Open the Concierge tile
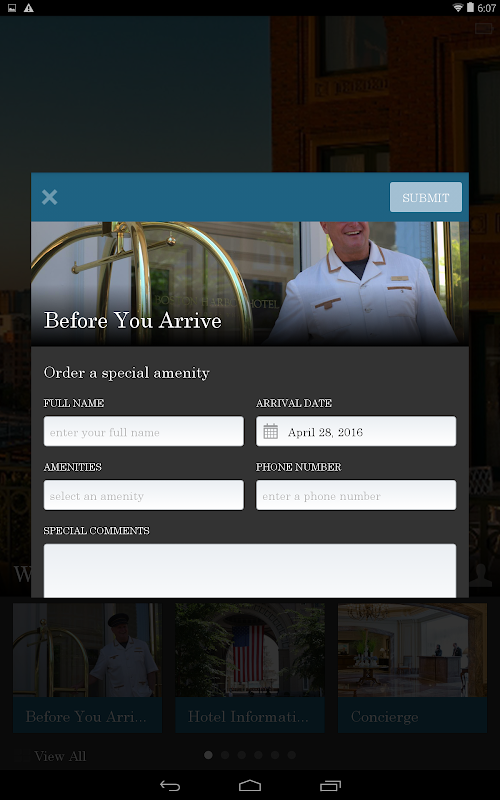This screenshot has height=800, width=500. 412,668
